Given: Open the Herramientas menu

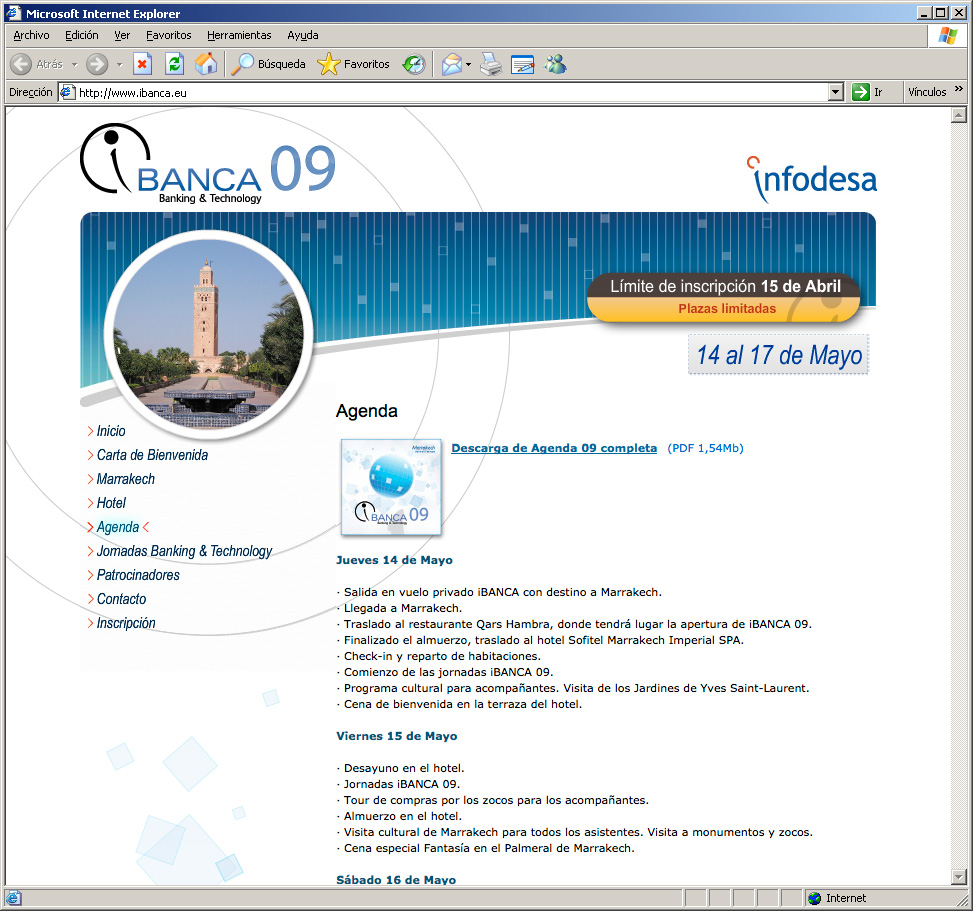Looking at the screenshot, I should [x=239, y=35].
